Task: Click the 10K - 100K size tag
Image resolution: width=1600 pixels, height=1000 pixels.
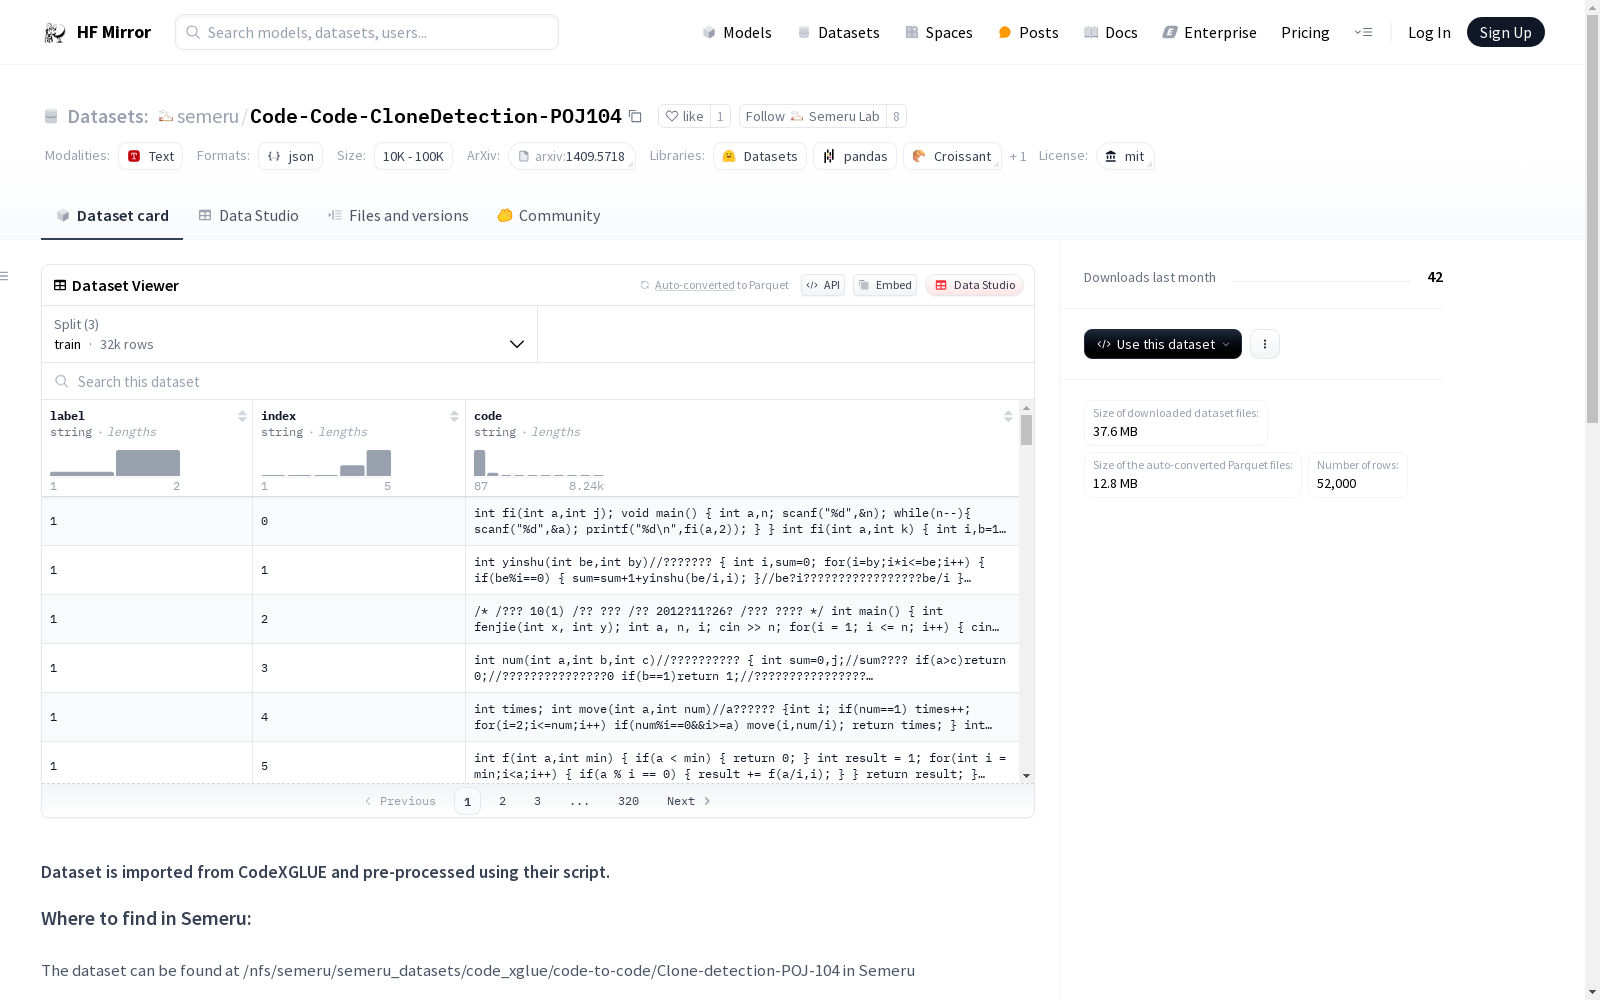Action: [x=413, y=156]
